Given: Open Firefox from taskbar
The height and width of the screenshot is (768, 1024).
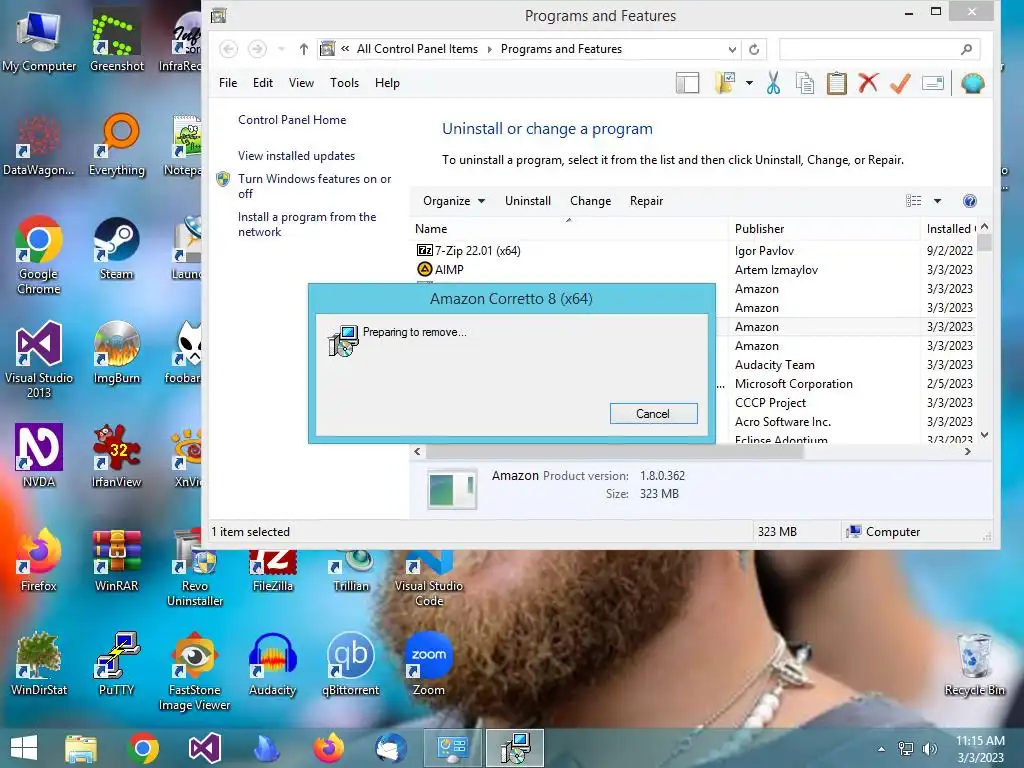Looking at the screenshot, I should [328, 748].
